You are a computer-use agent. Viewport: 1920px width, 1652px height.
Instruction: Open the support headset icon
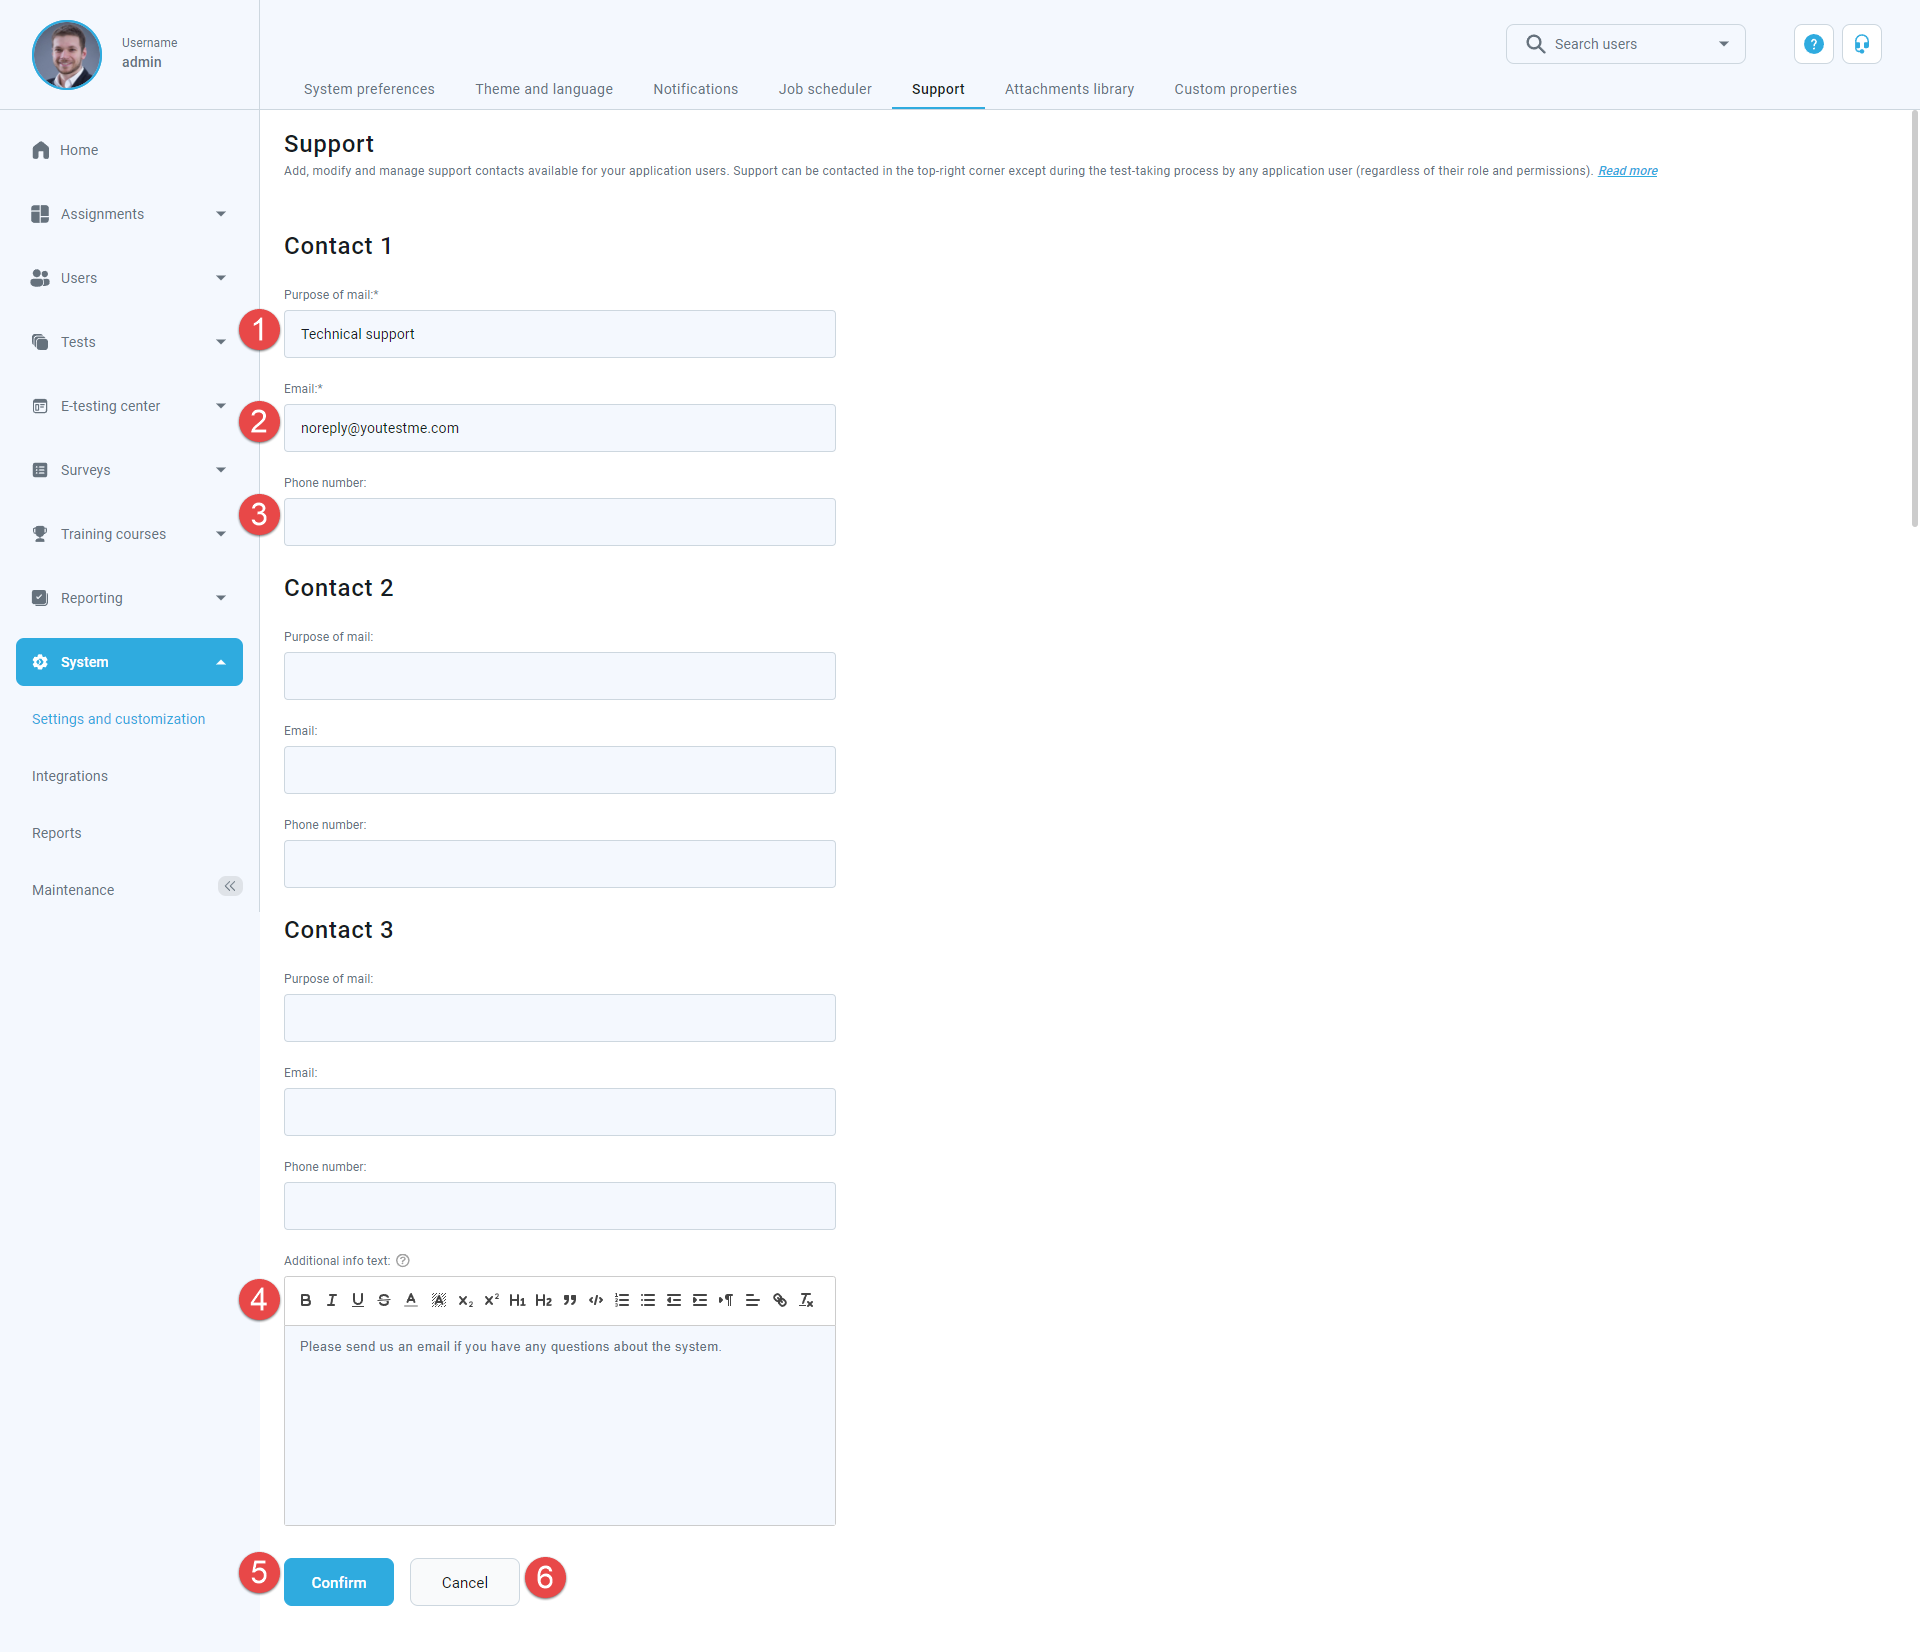(x=1861, y=44)
